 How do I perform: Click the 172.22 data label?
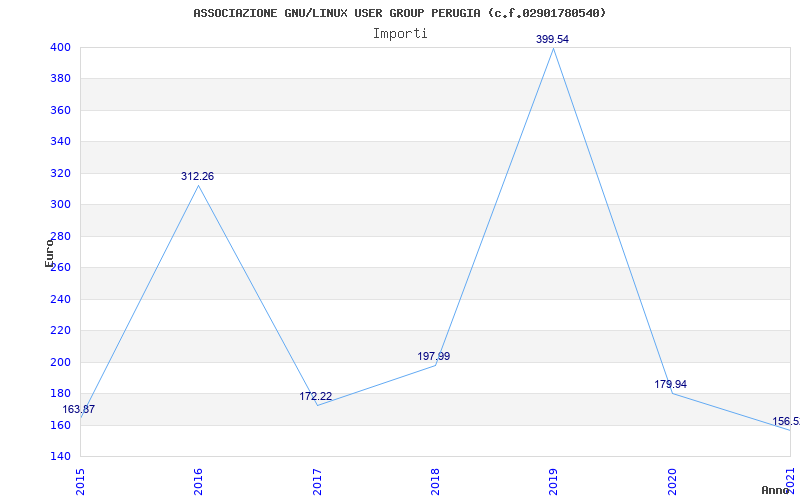(x=315, y=396)
